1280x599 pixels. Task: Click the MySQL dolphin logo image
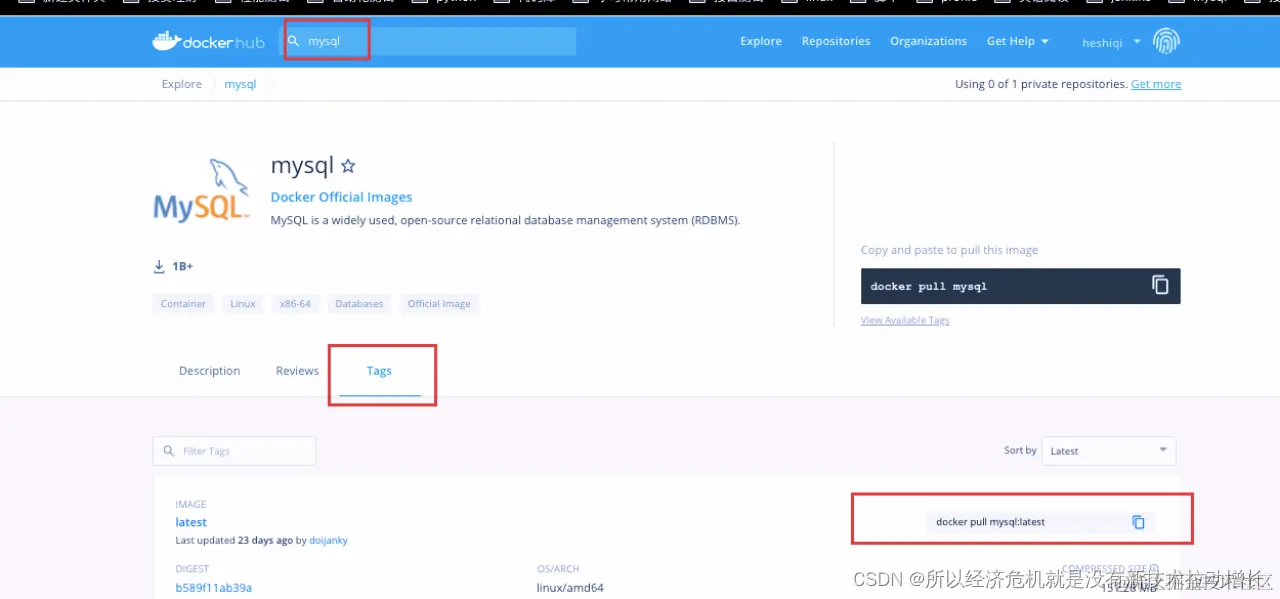click(x=202, y=190)
